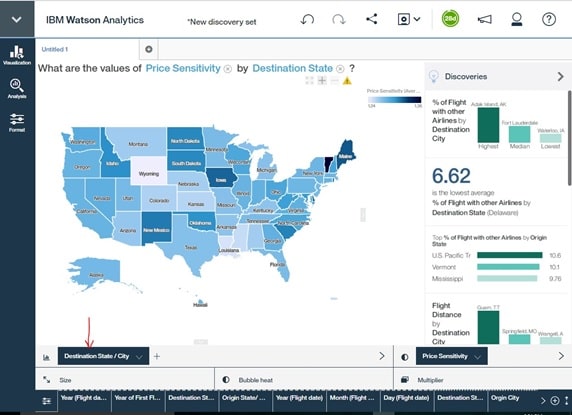Remove Destination State from the question
The image size is (572, 415).
340,69
